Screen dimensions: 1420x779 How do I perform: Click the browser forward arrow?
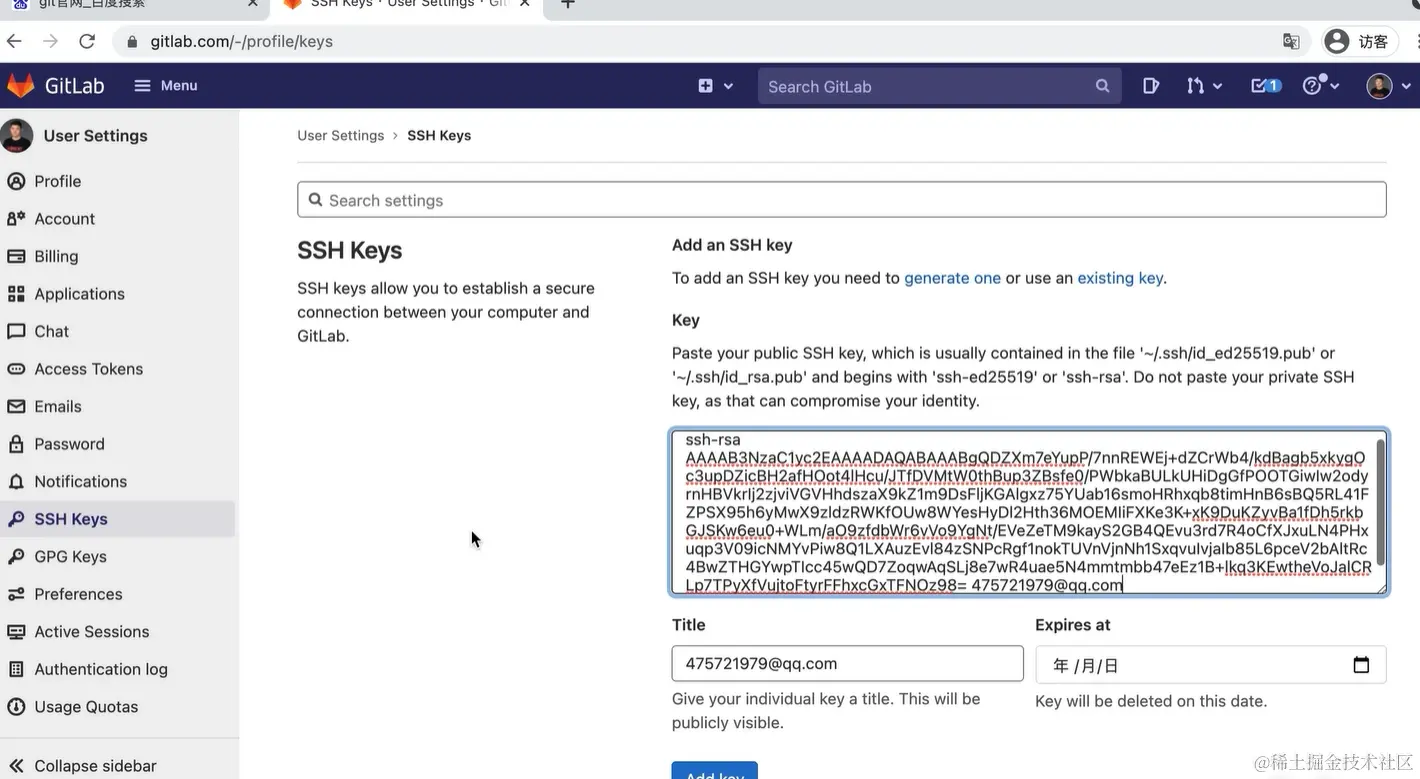(x=50, y=41)
